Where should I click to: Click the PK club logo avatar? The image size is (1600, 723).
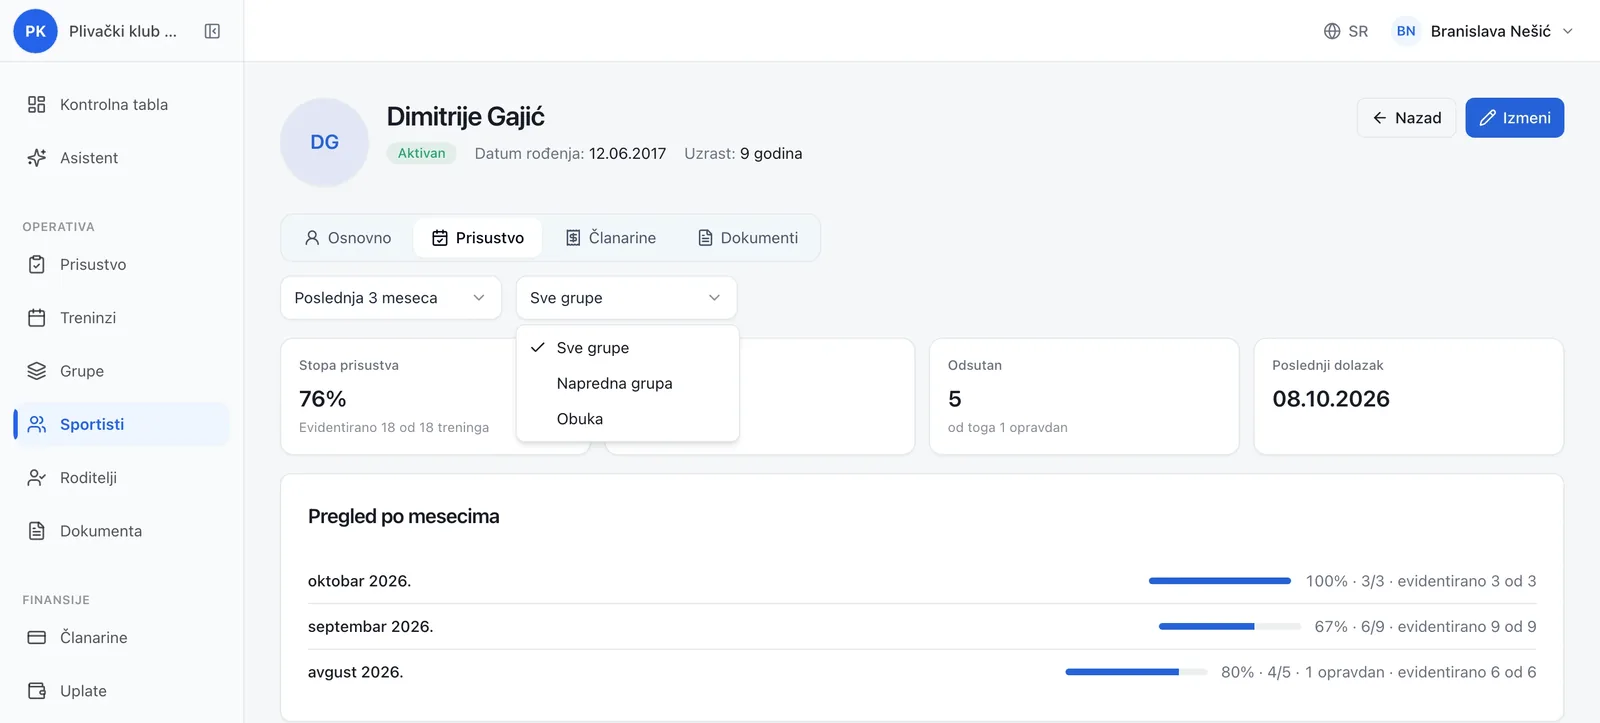35,31
